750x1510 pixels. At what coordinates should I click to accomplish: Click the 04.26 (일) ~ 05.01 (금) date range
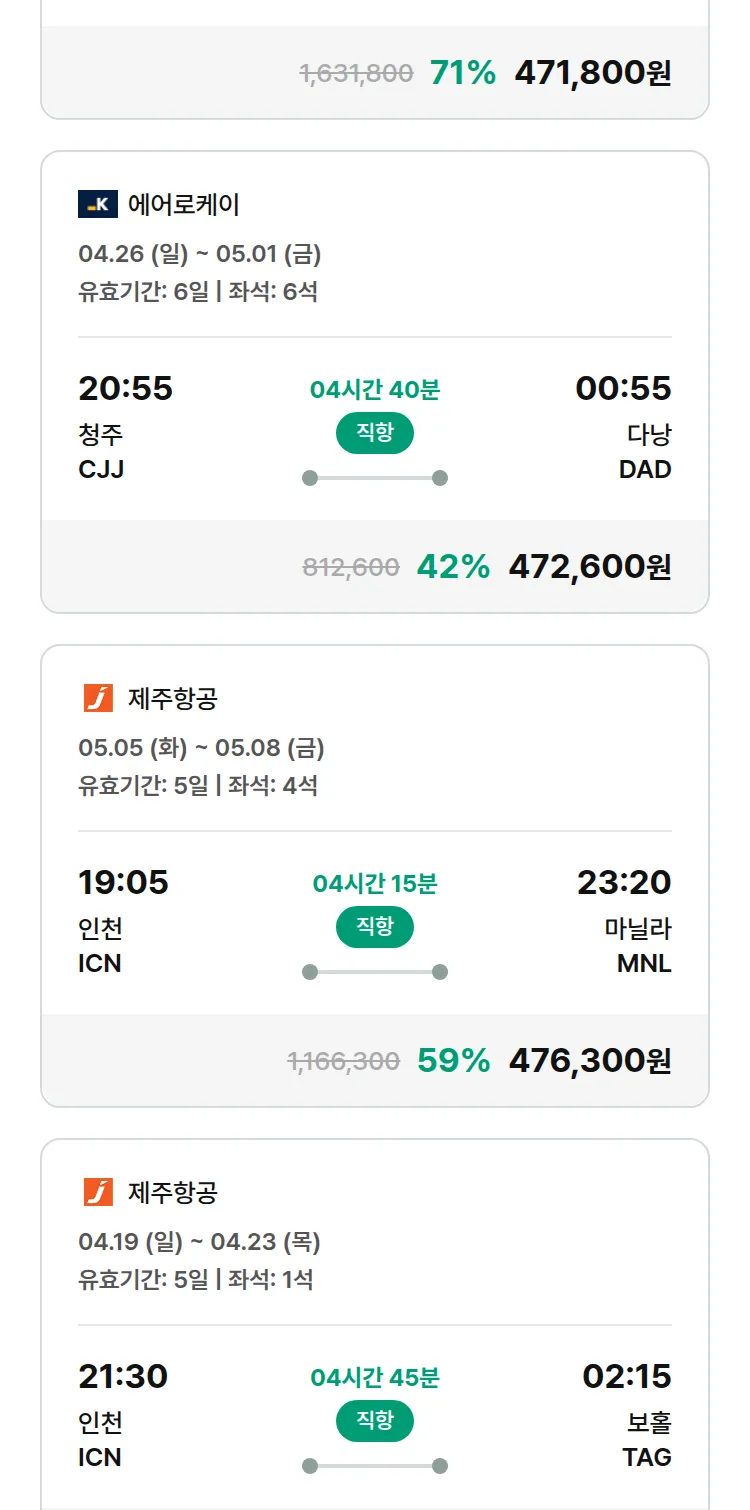200,254
